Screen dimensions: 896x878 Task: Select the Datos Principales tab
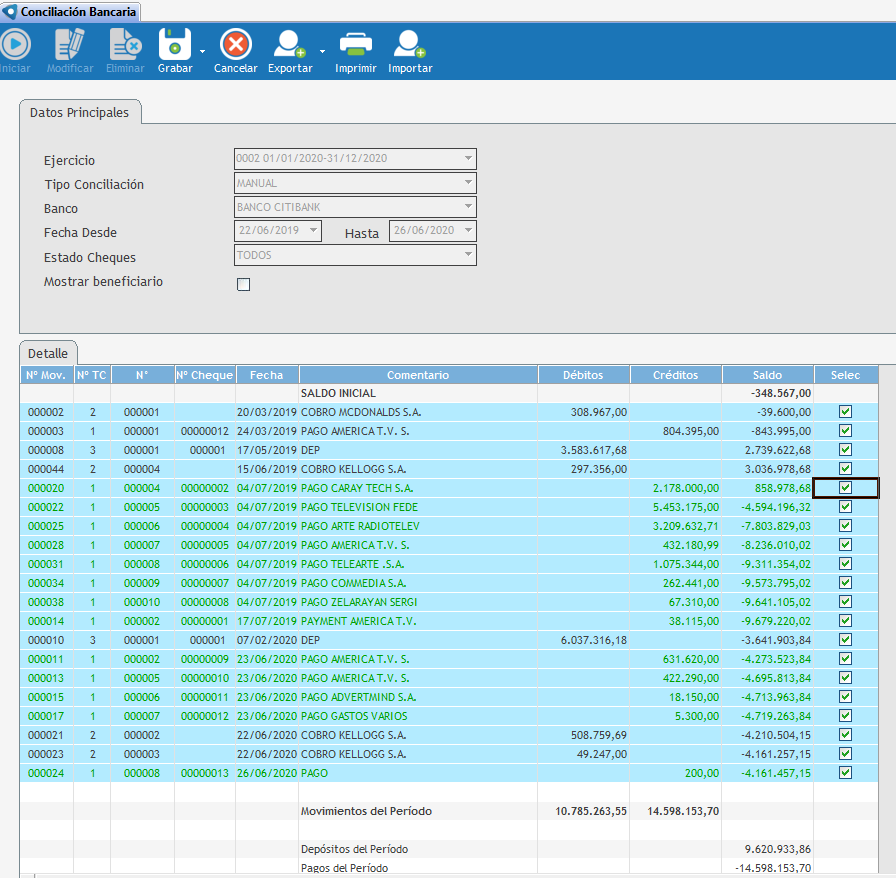pos(80,113)
